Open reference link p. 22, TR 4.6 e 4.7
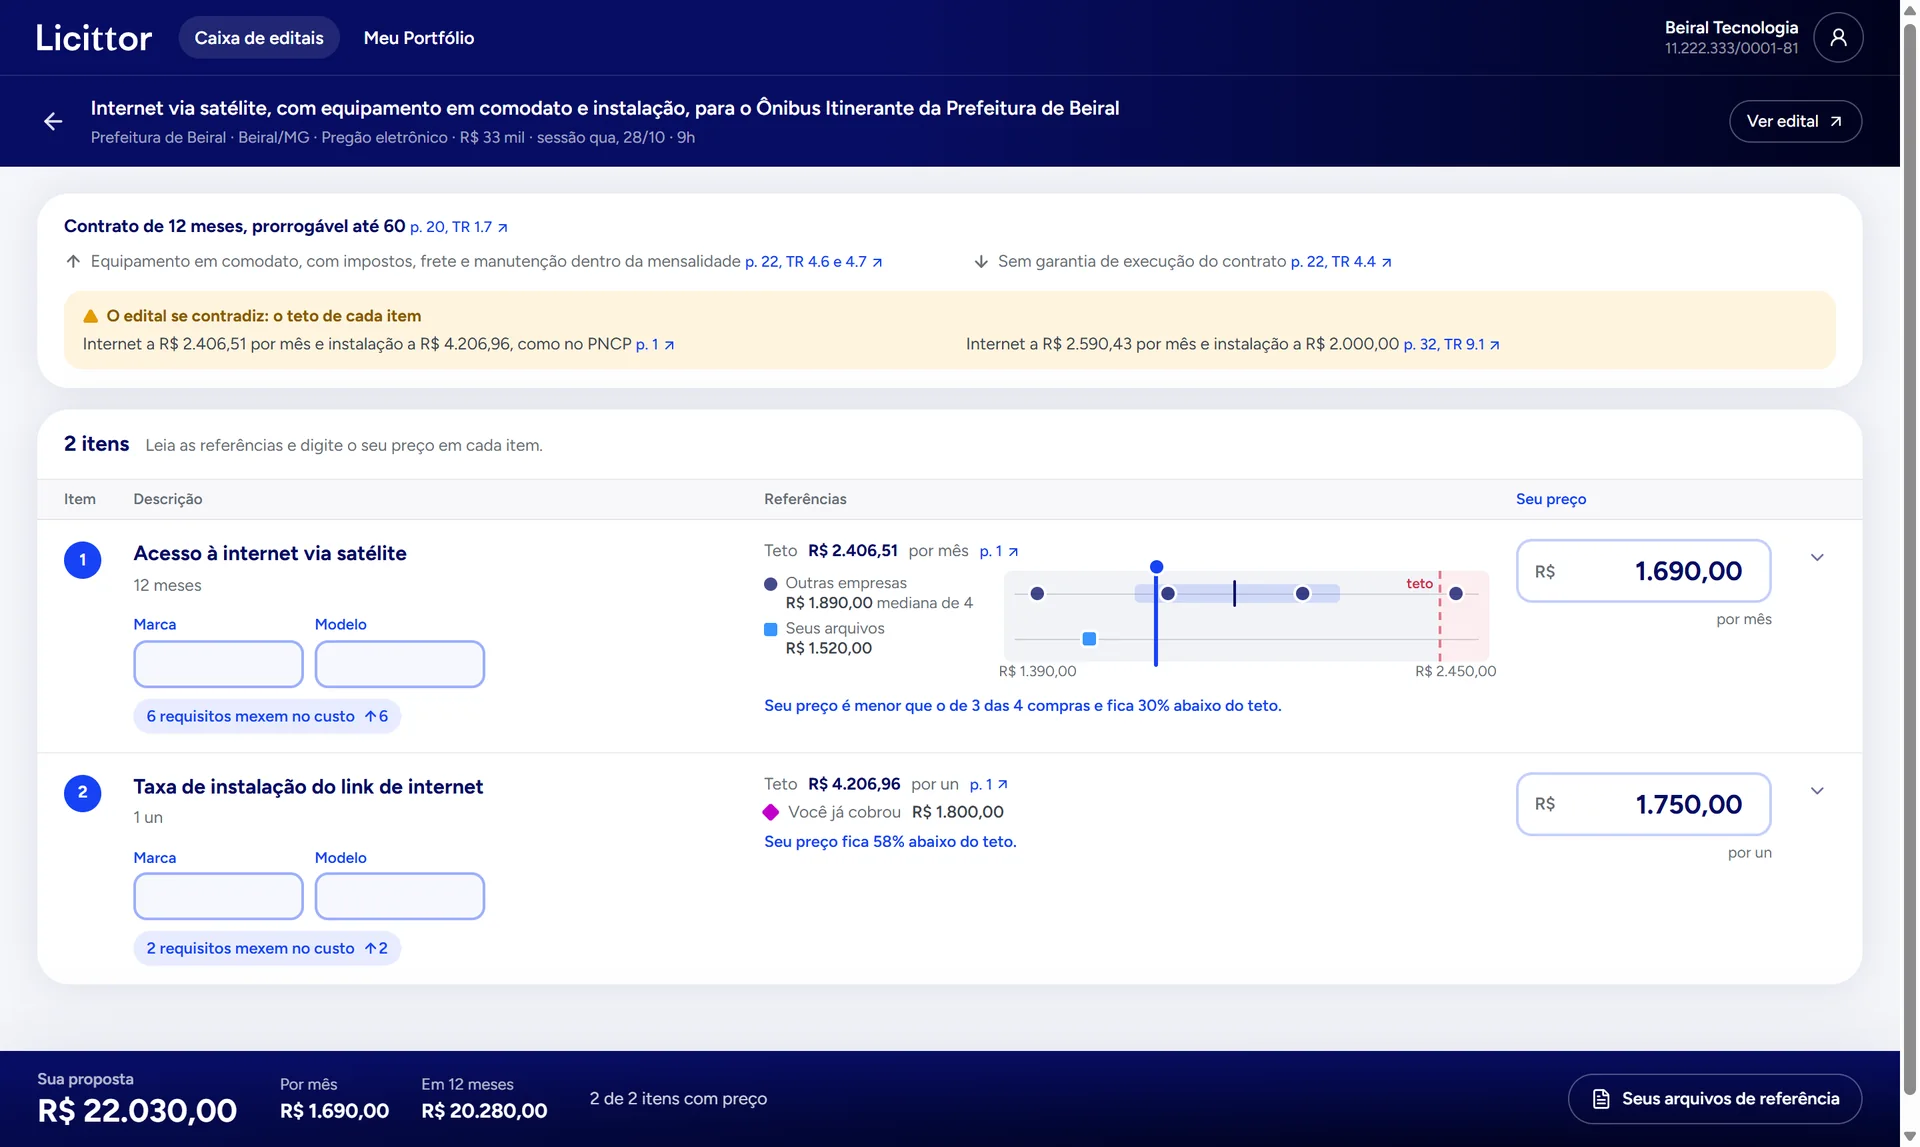 (814, 262)
